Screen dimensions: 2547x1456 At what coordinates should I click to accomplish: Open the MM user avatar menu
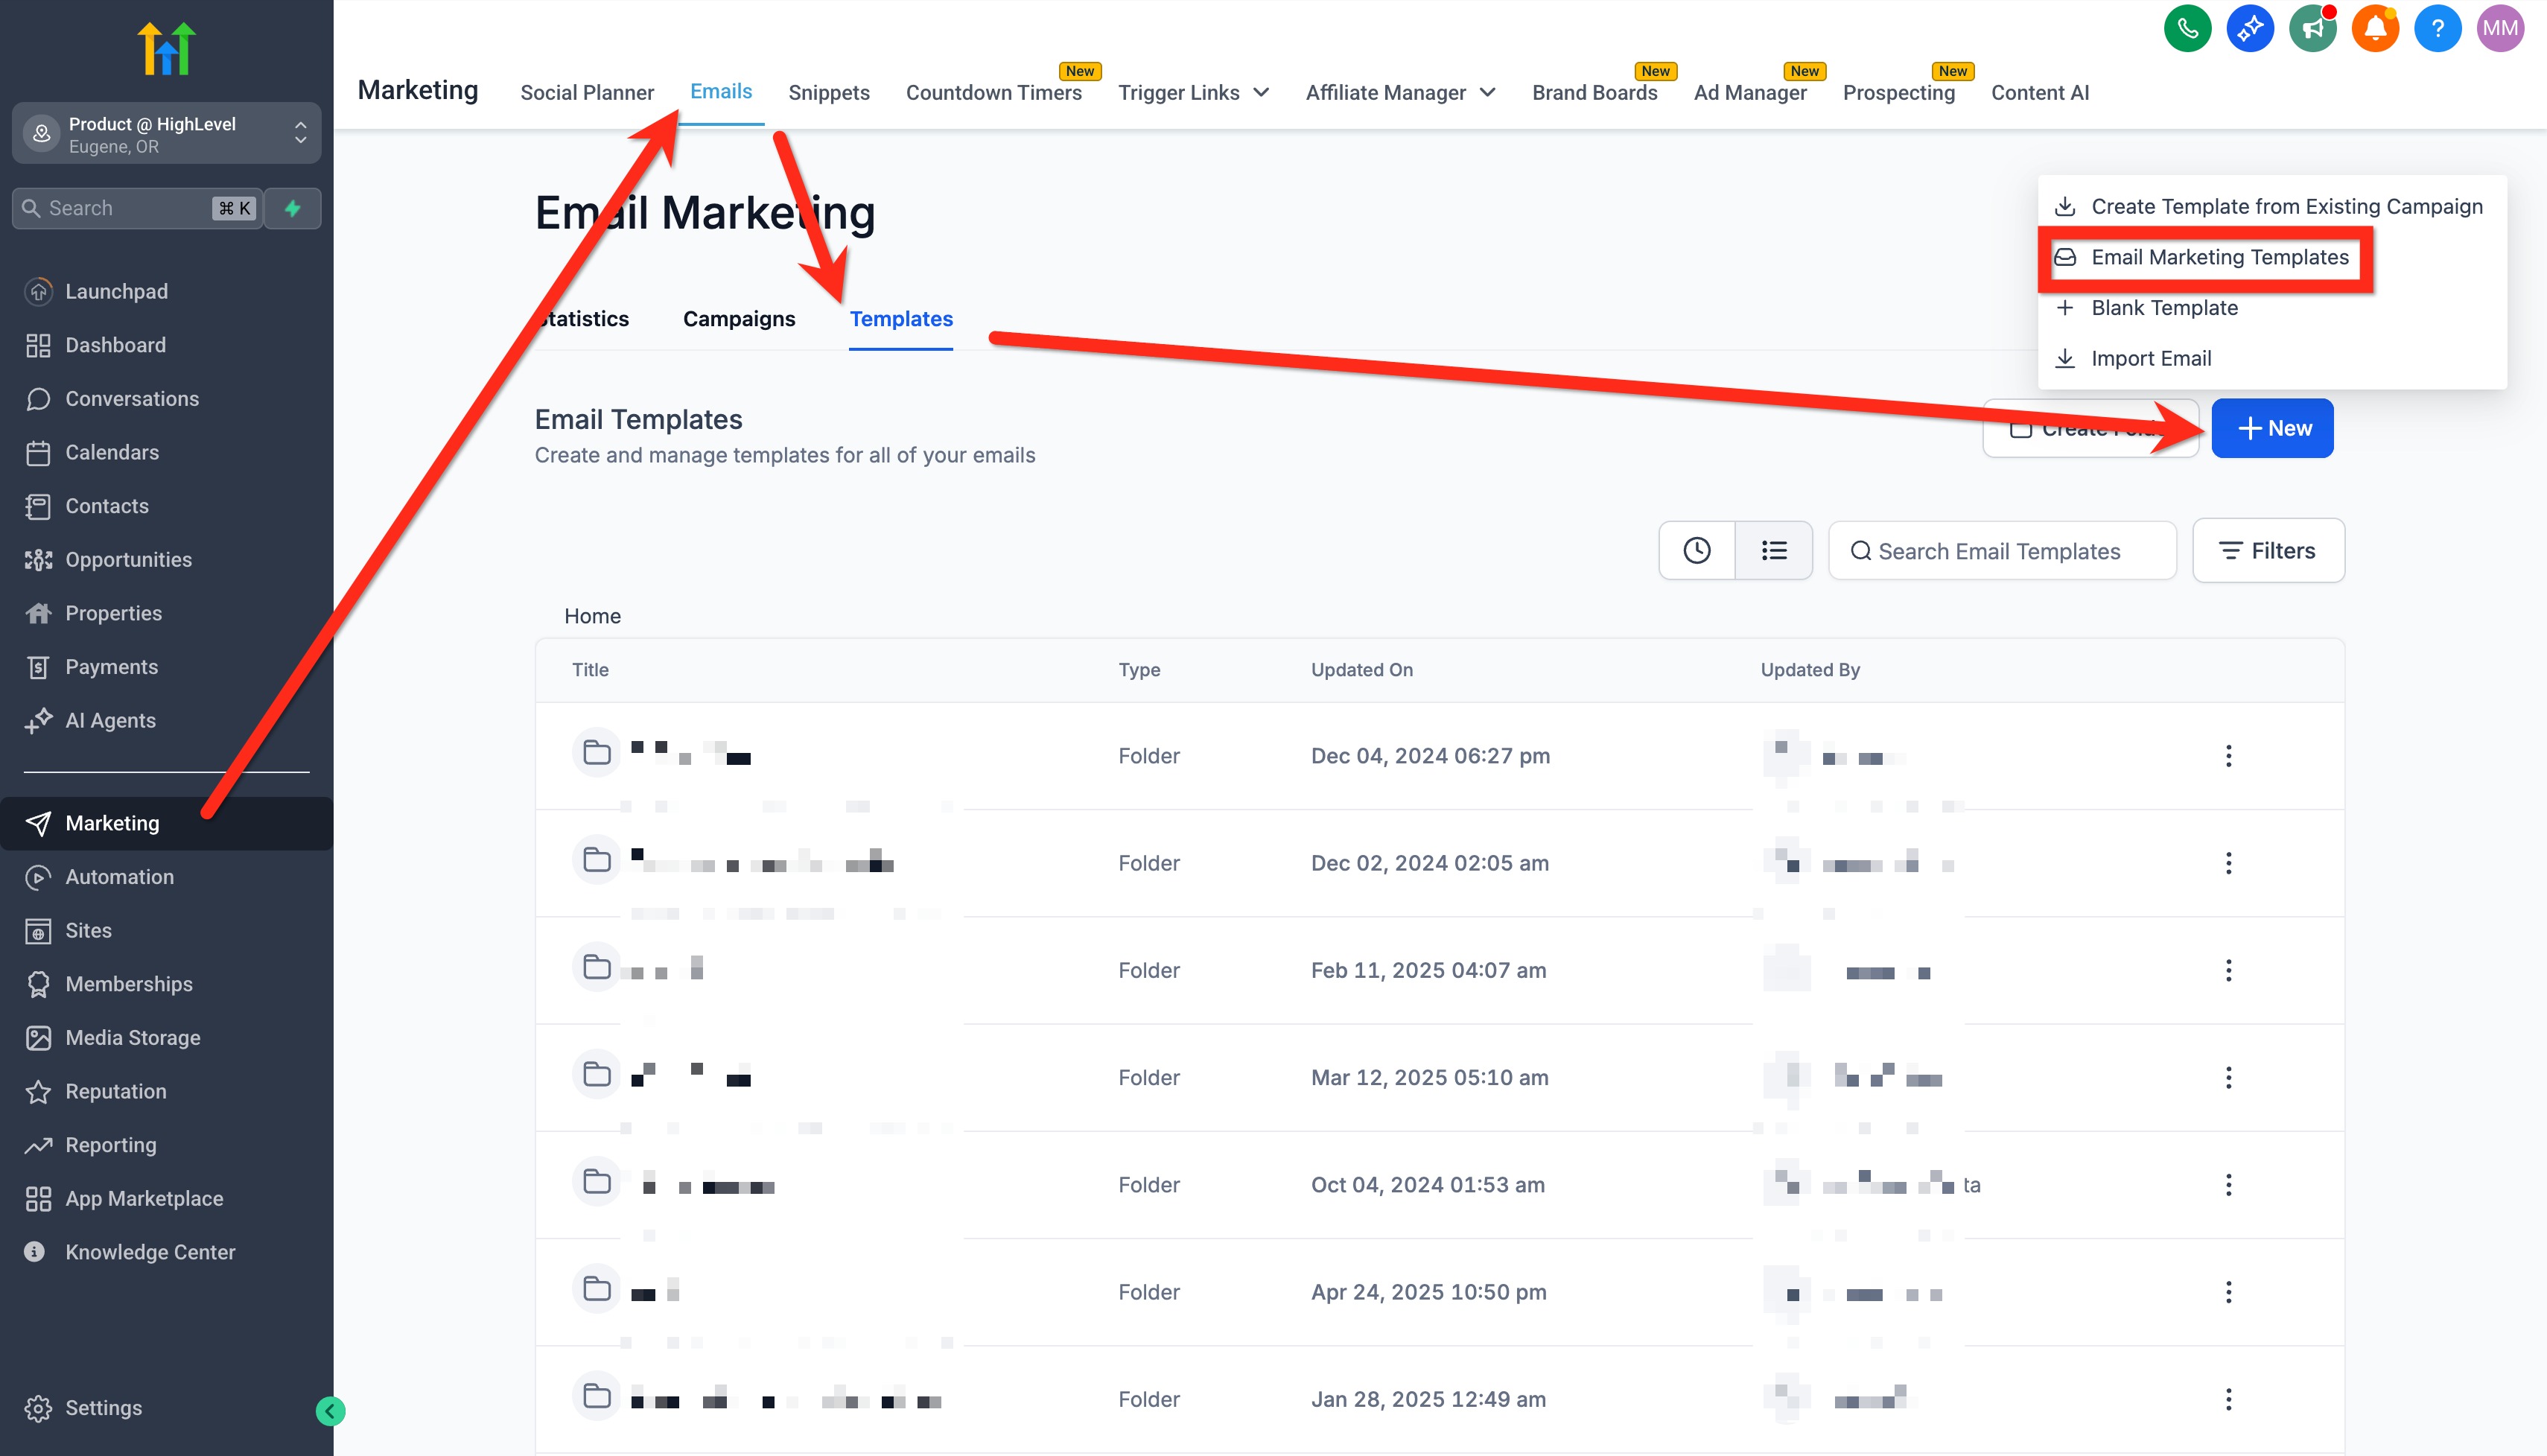click(2500, 28)
